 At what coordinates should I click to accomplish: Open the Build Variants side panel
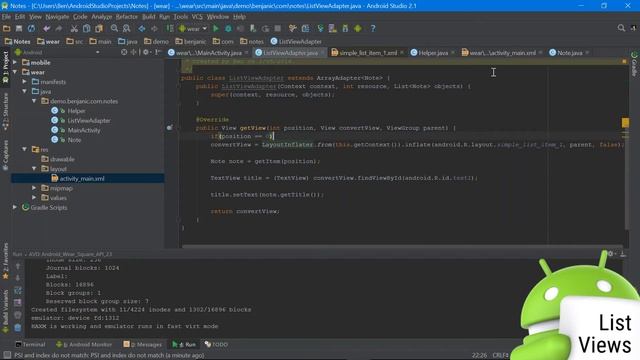5,311
